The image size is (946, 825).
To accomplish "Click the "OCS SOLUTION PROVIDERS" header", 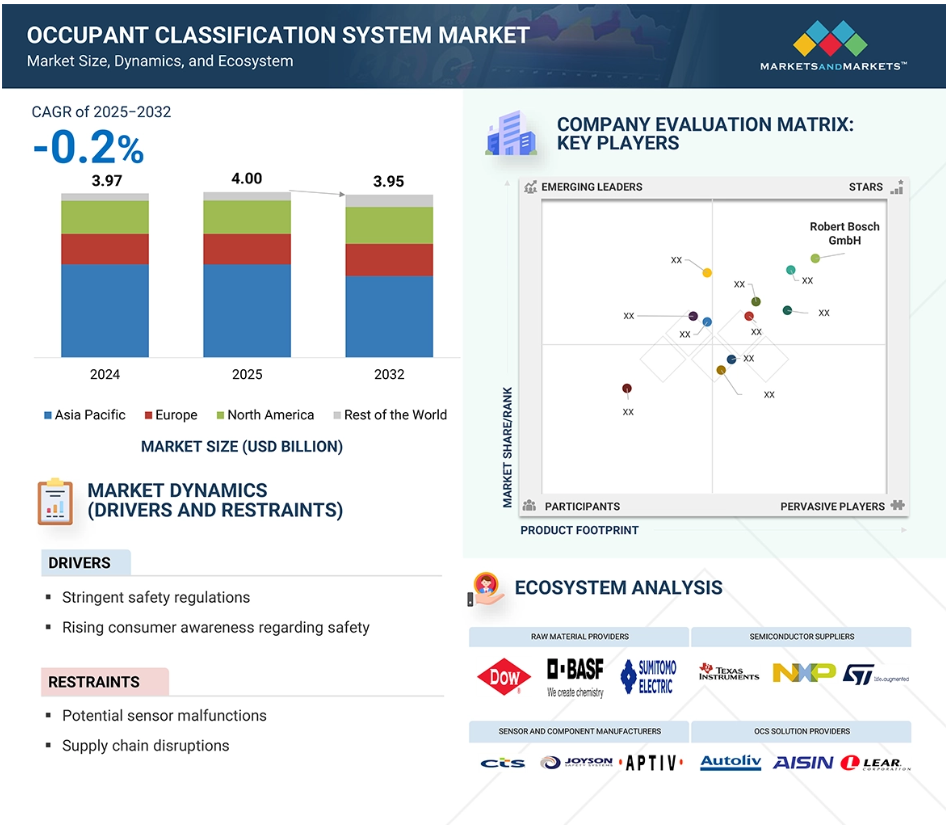I will pos(802,731).
